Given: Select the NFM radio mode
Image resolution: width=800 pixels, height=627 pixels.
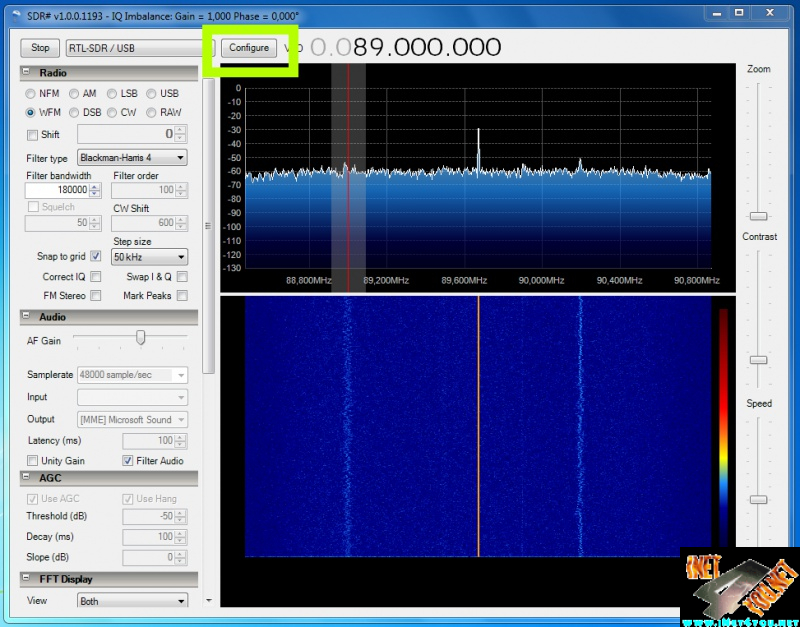Looking at the screenshot, I should pyautogui.click(x=32, y=94).
